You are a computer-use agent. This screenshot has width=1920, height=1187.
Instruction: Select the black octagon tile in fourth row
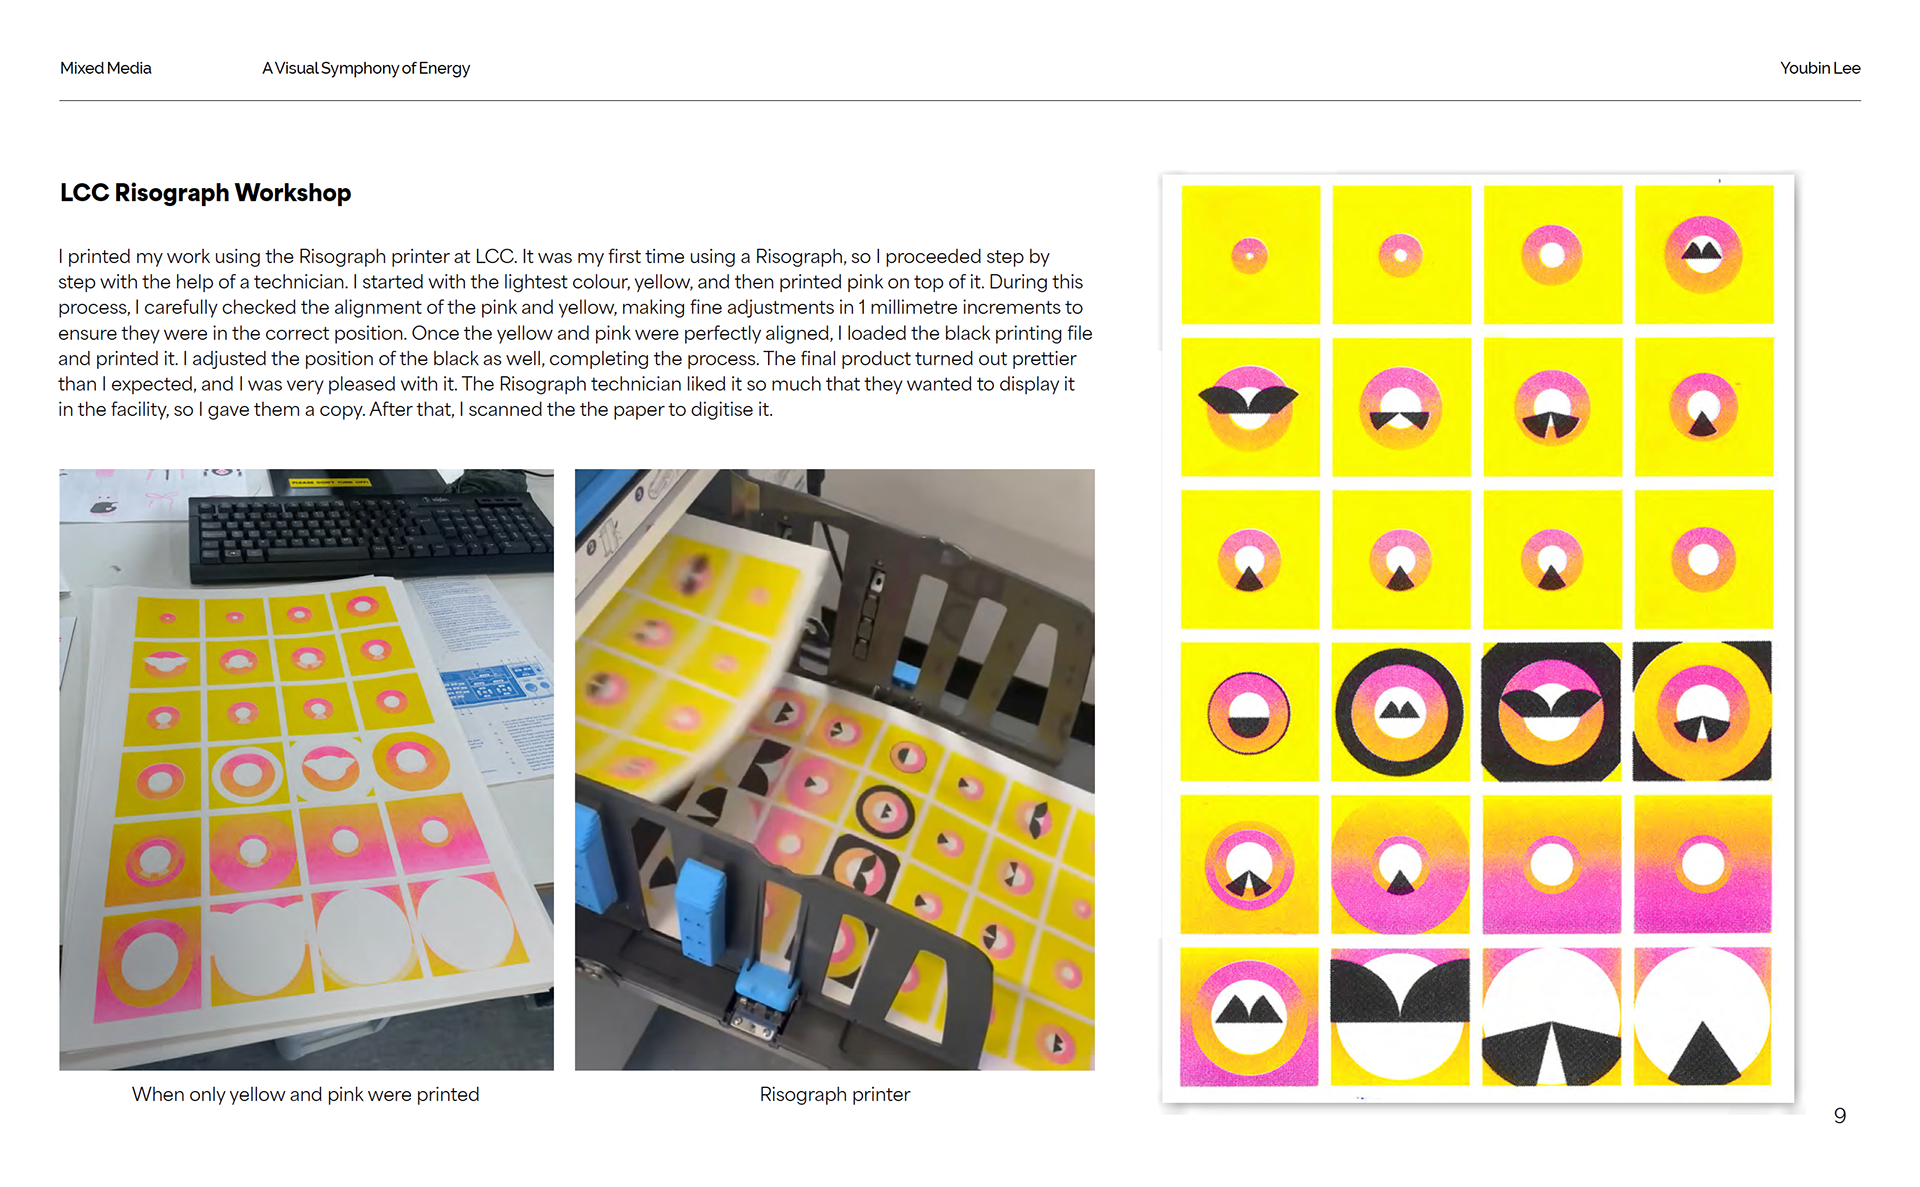(x=1552, y=712)
